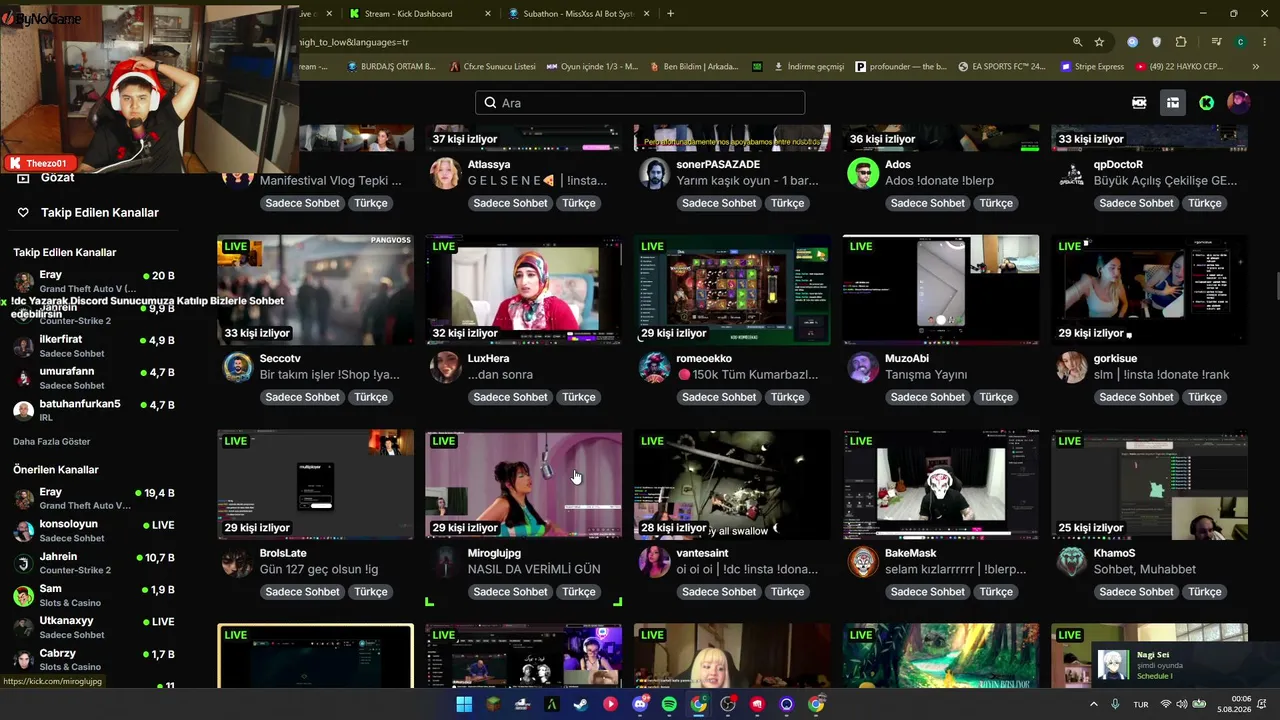Click the stream title 'Tanışma Yayını'

coord(926,375)
